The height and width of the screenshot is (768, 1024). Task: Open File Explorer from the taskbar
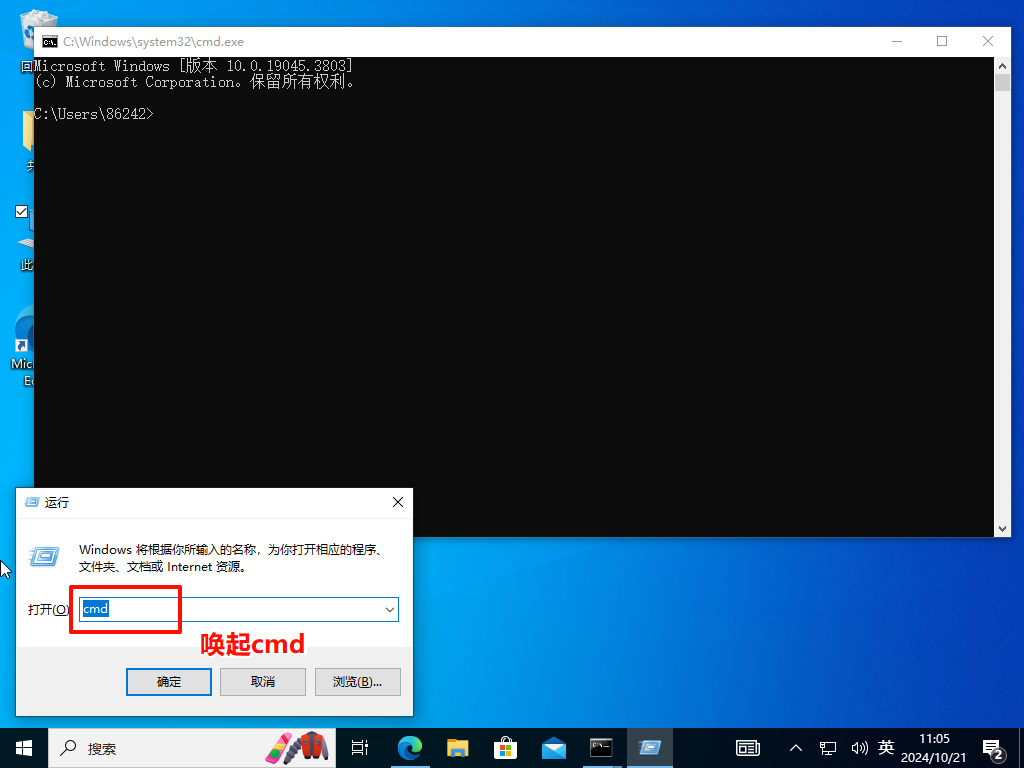coord(457,747)
